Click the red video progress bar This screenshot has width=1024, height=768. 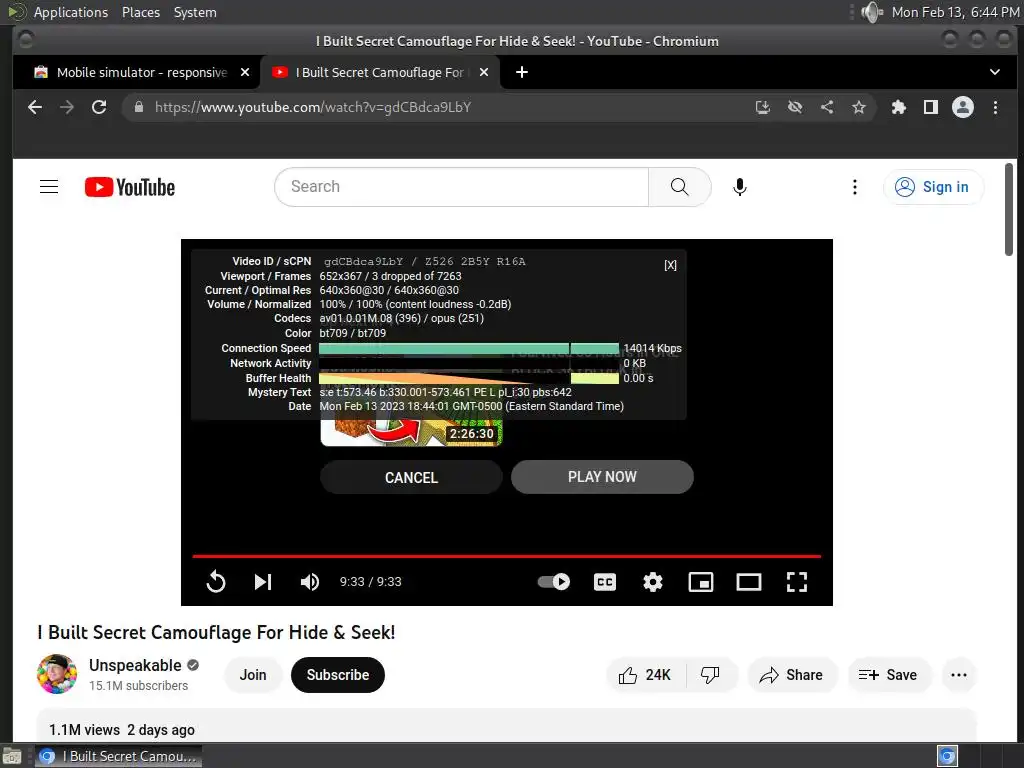tap(507, 556)
